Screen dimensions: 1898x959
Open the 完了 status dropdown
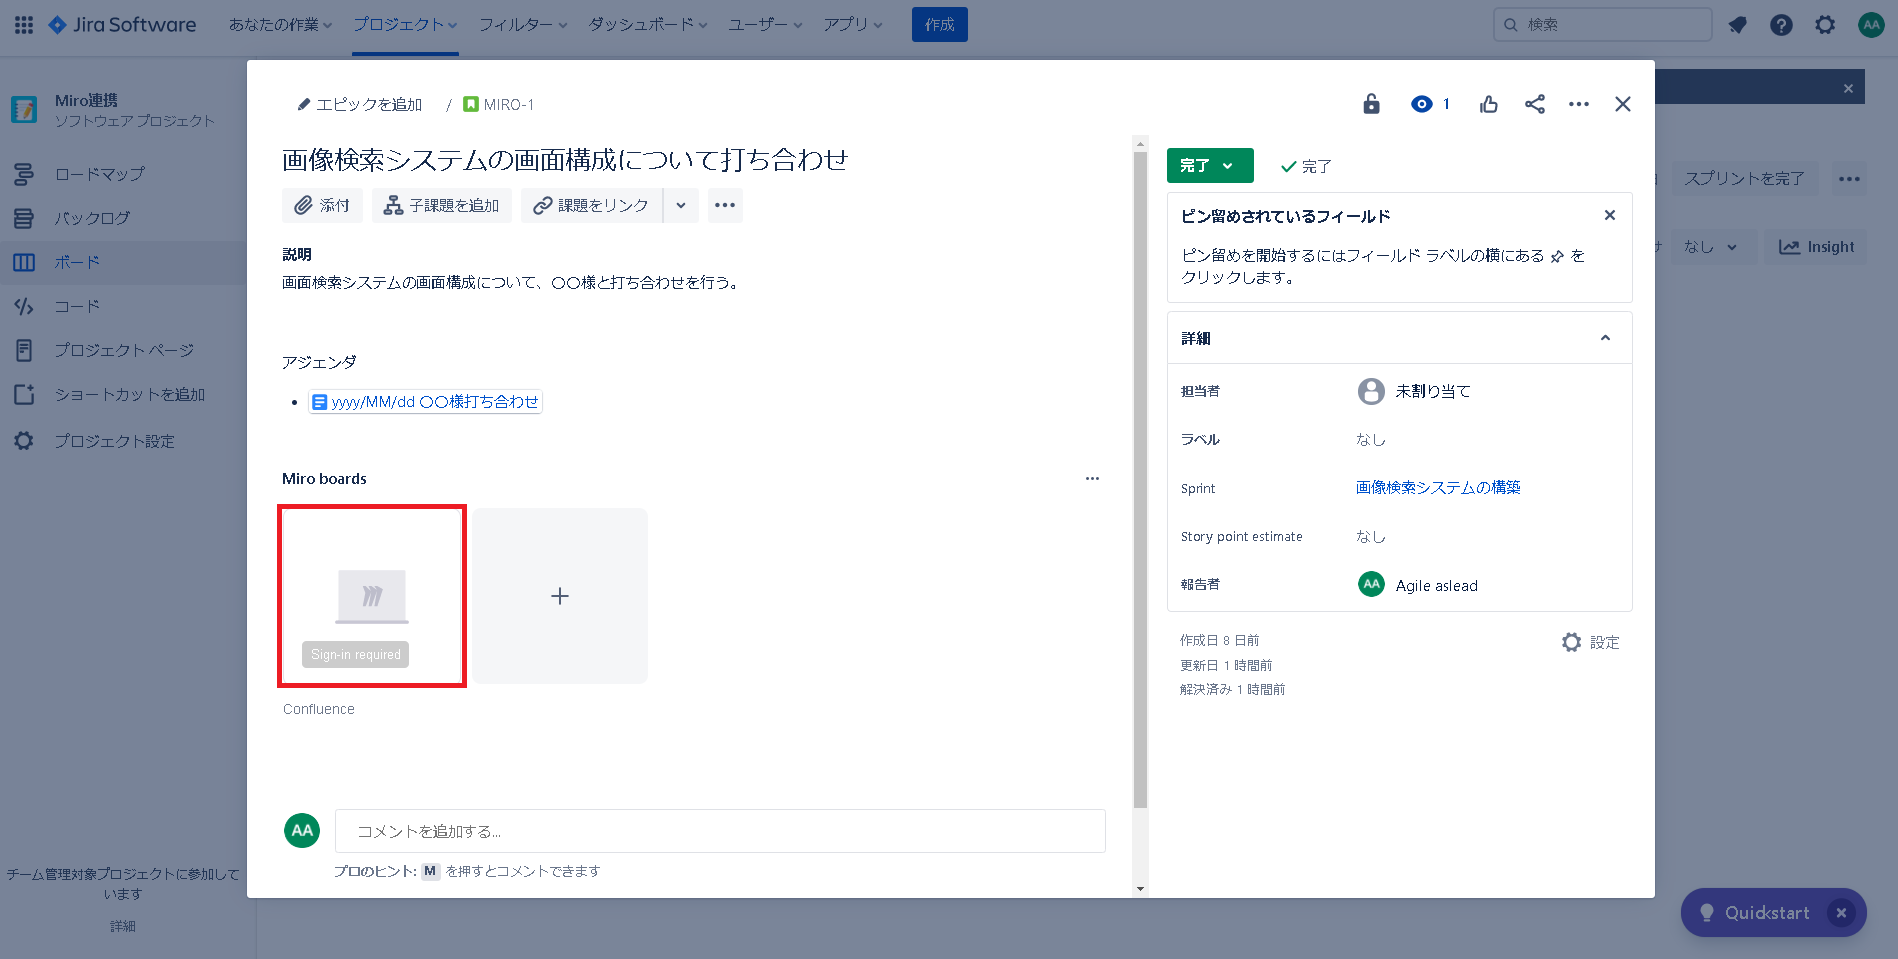pos(1209,166)
